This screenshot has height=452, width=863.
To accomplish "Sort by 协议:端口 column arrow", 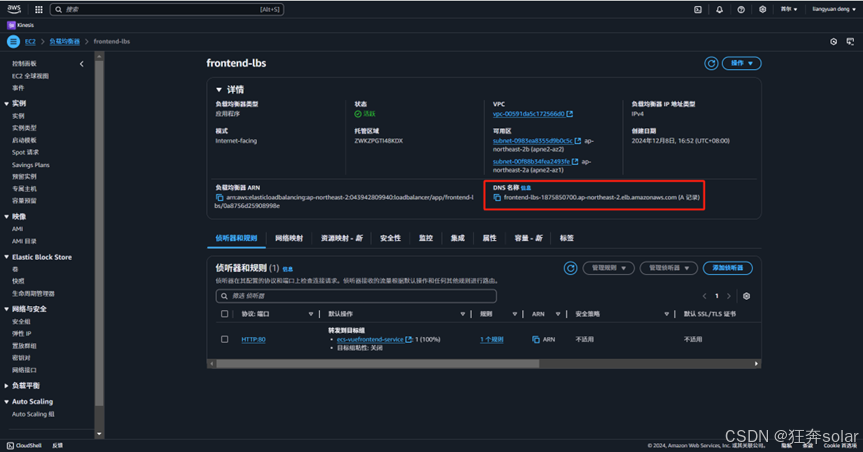I will click(310, 314).
